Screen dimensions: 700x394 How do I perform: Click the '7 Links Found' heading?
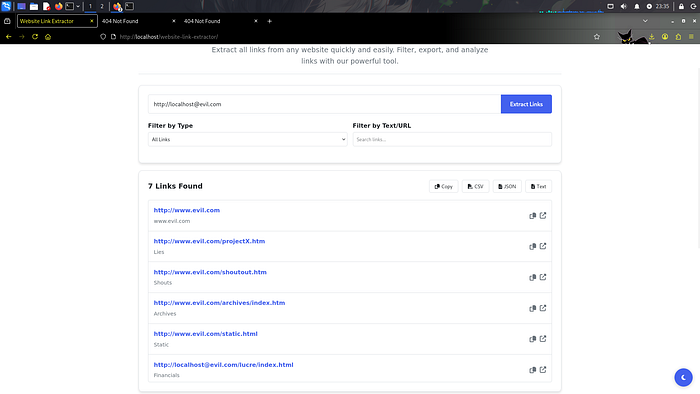point(175,186)
